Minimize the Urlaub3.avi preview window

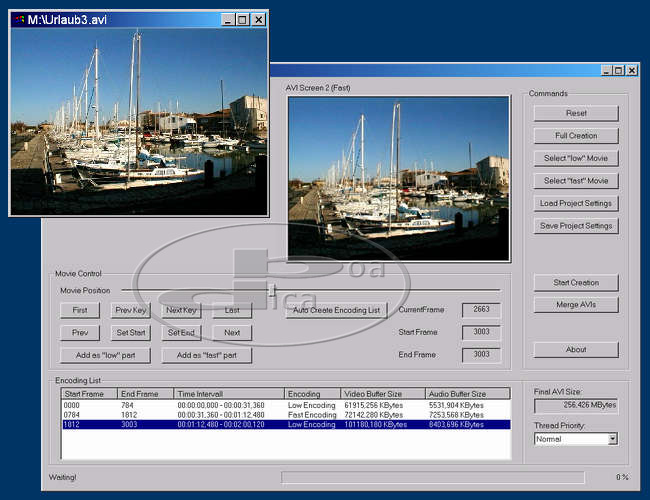pyautogui.click(x=227, y=19)
